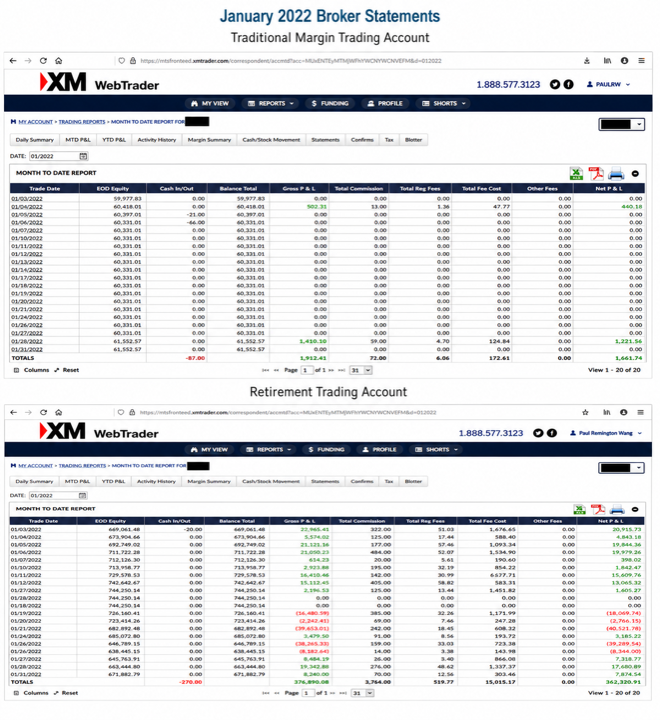The height and width of the screenshot is (720, 660).
Task: Export Retirement account report to Excel
Action: (x=580, y=509)
